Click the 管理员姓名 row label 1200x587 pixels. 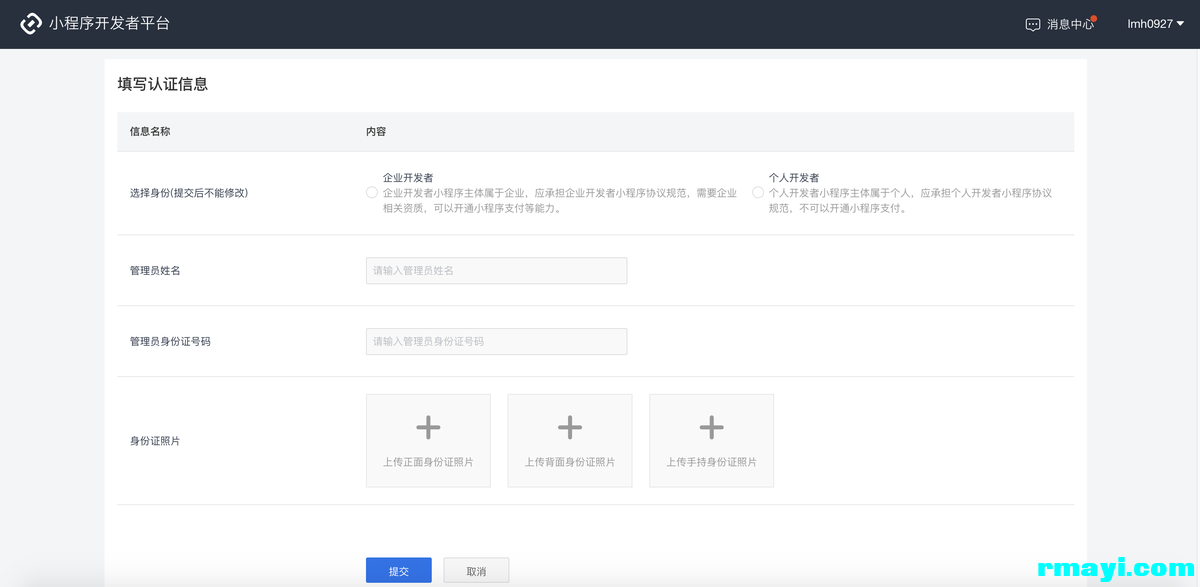click(x=155, y=270)
